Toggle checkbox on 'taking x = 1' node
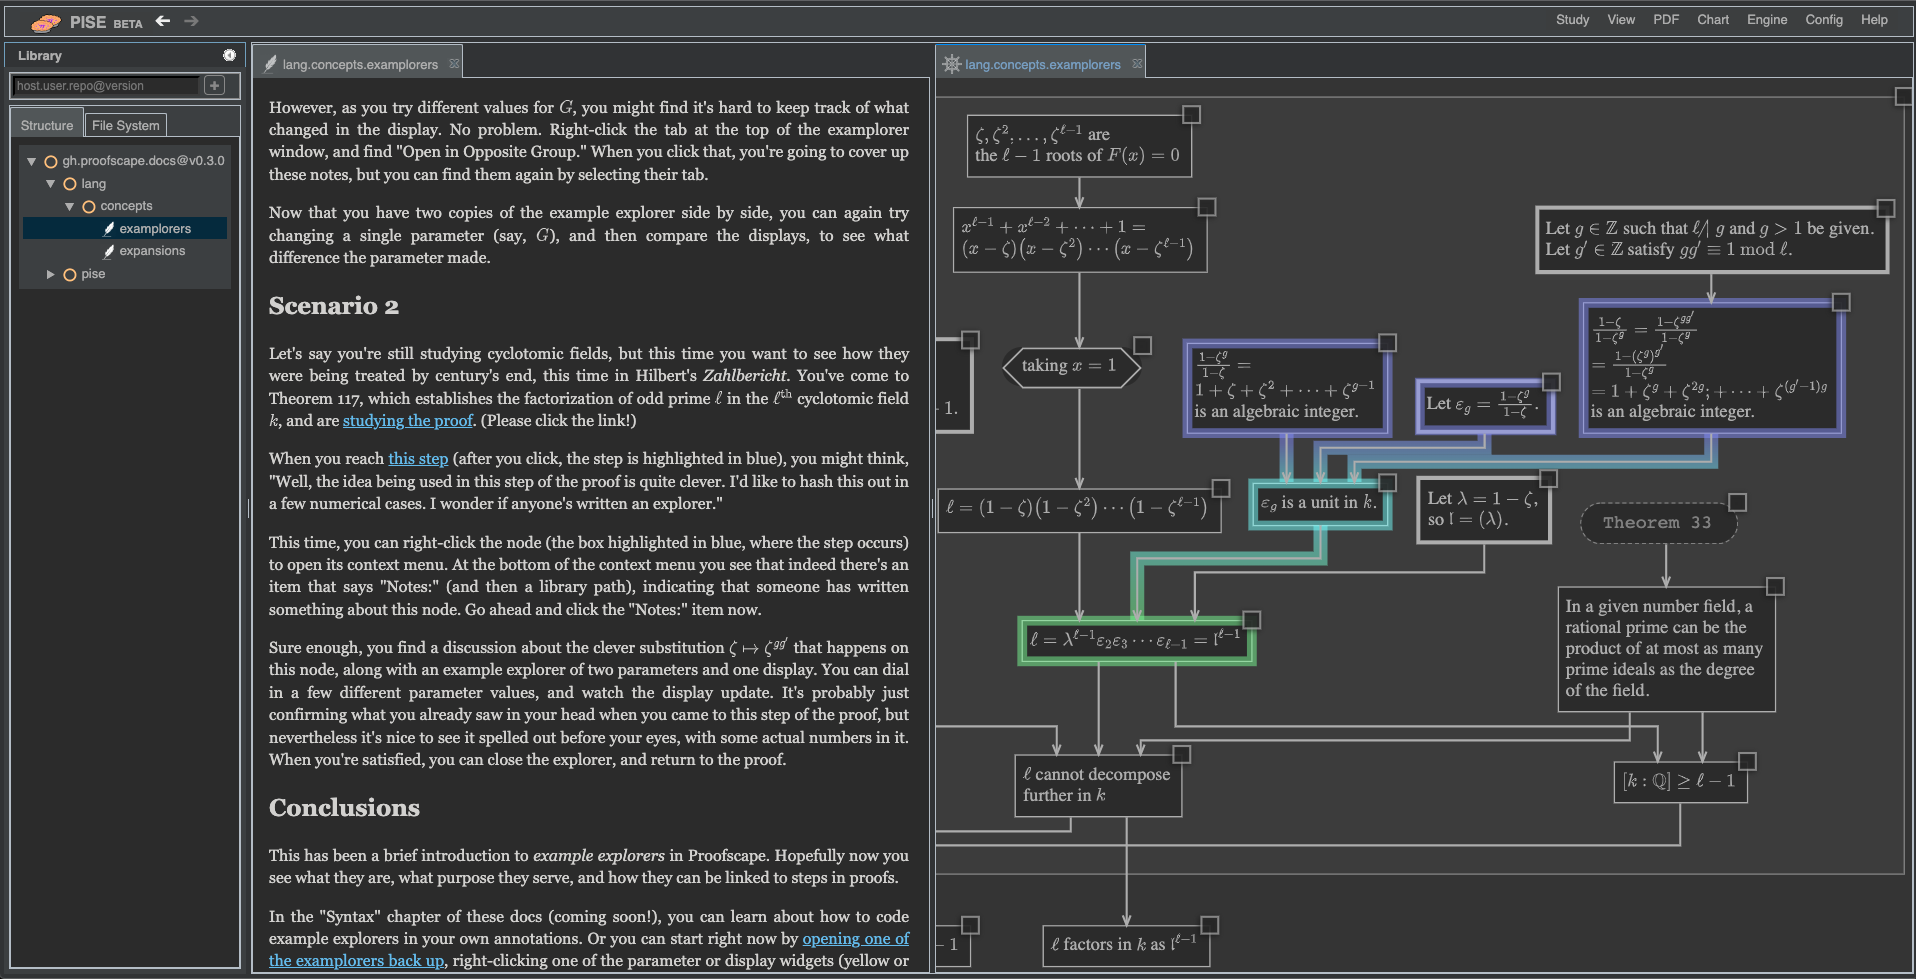Screen dimensions: 1916x979 click(x=1142, y=345)
